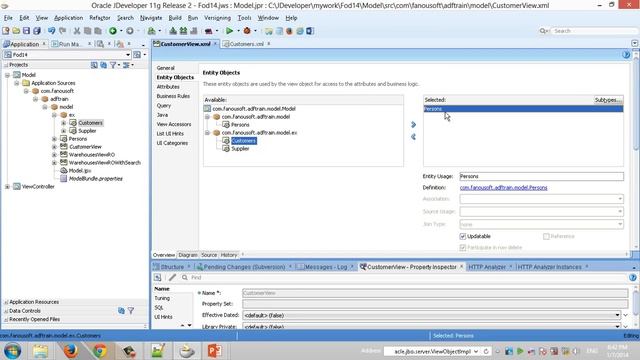Screen dimensions: 640x360
Task: Click the Copy toolbar icon
Action: (87, 31)
